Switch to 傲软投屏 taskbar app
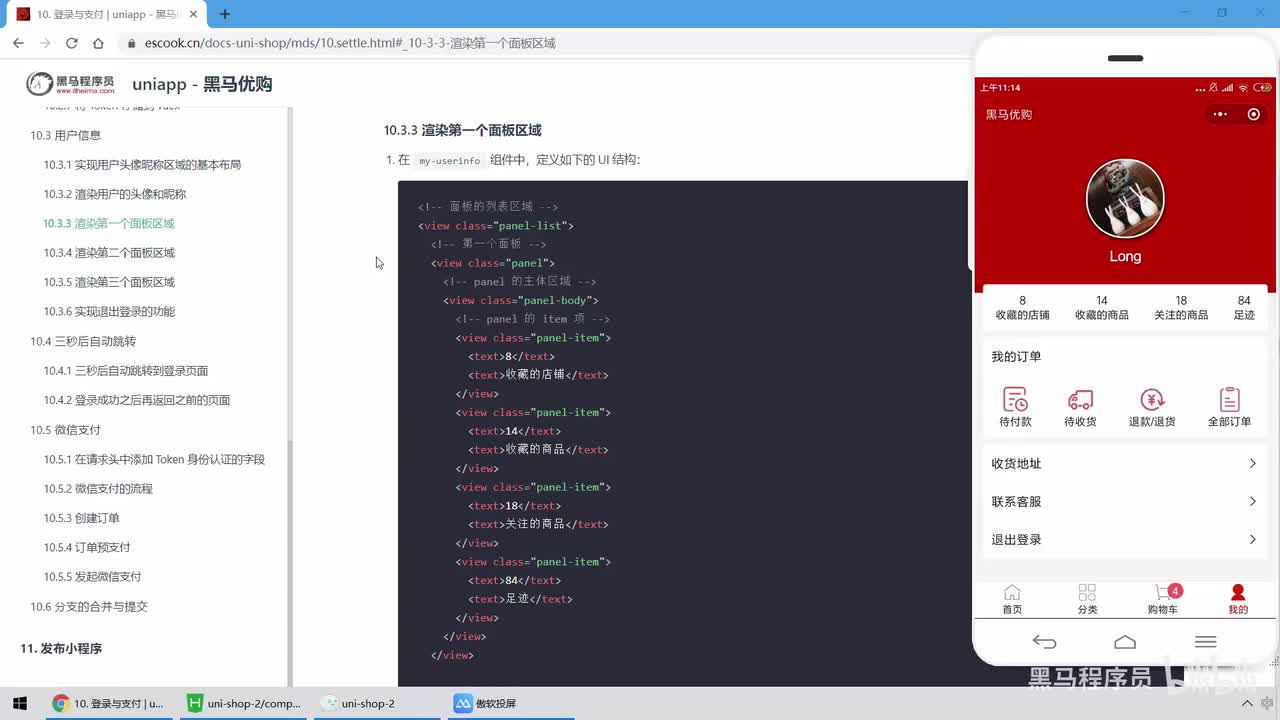The image size is (1280, 720). [x=510, y=704]
